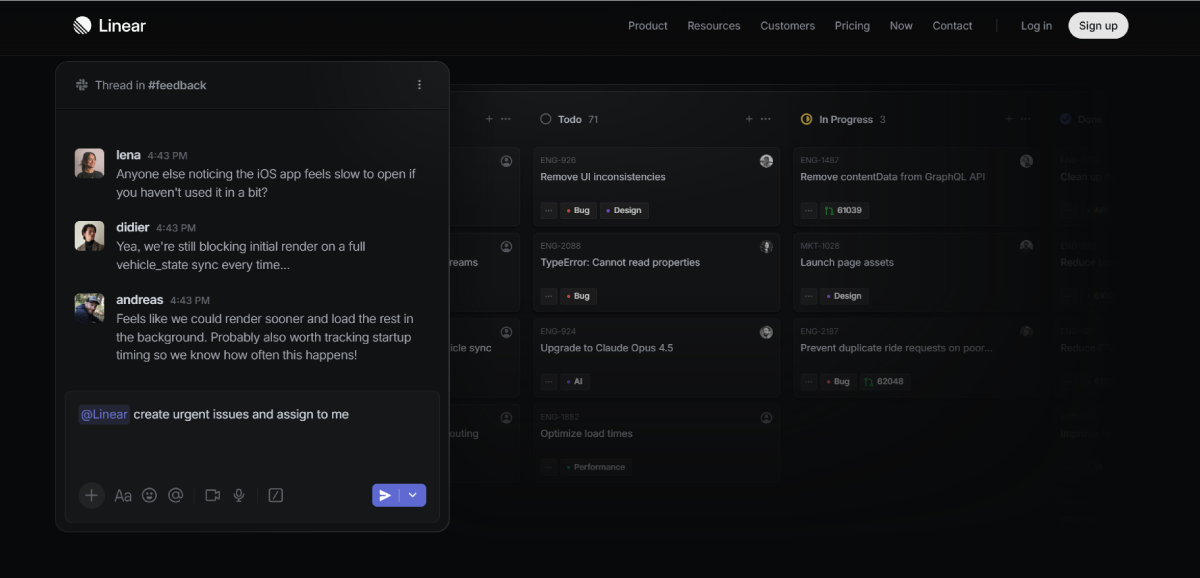Click the Done column checkmark icon

pyautogui.click(x=1066, y=119)
